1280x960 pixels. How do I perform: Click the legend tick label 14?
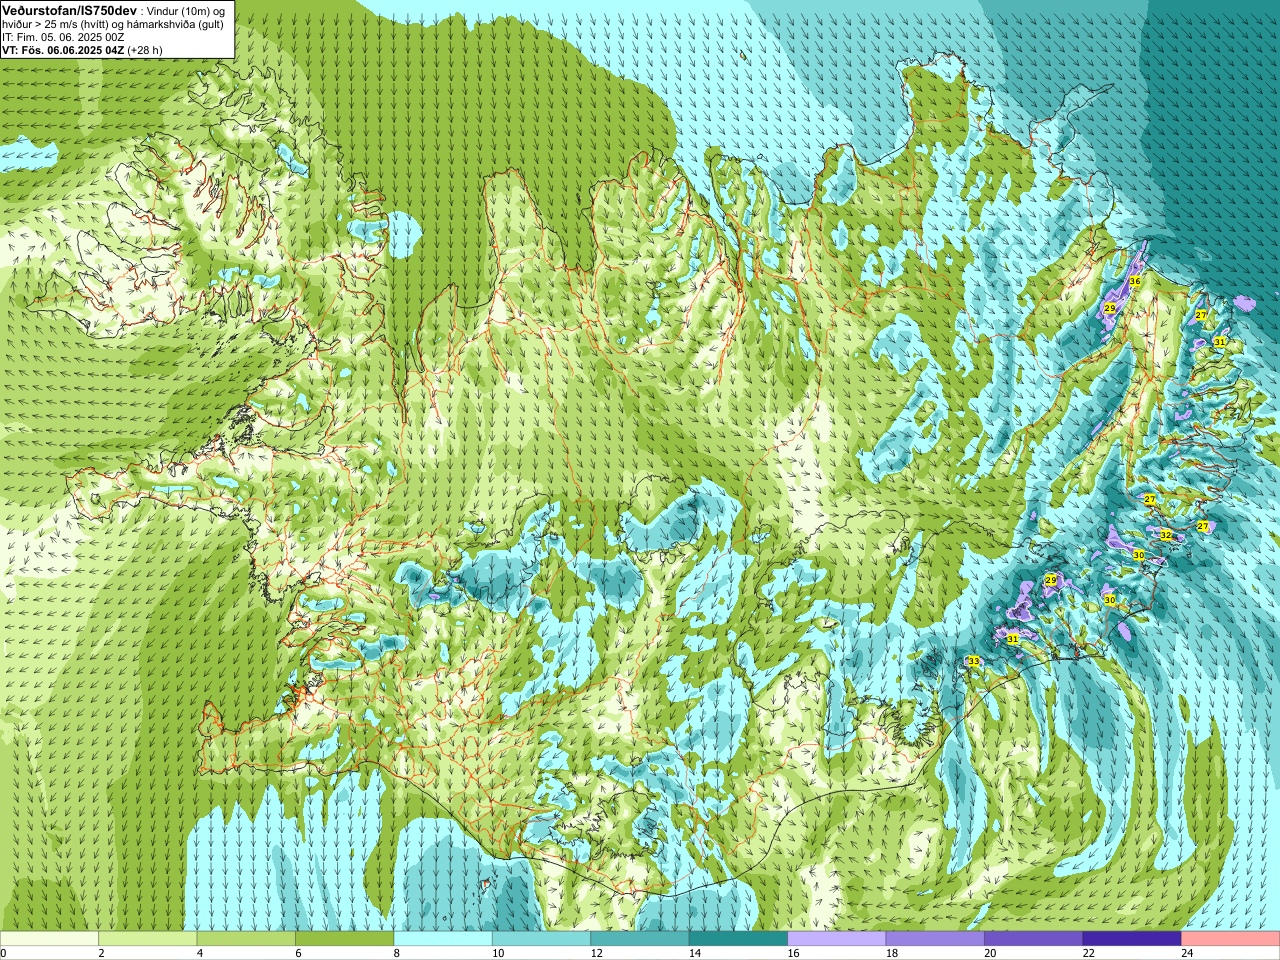(x=695, y=953)
